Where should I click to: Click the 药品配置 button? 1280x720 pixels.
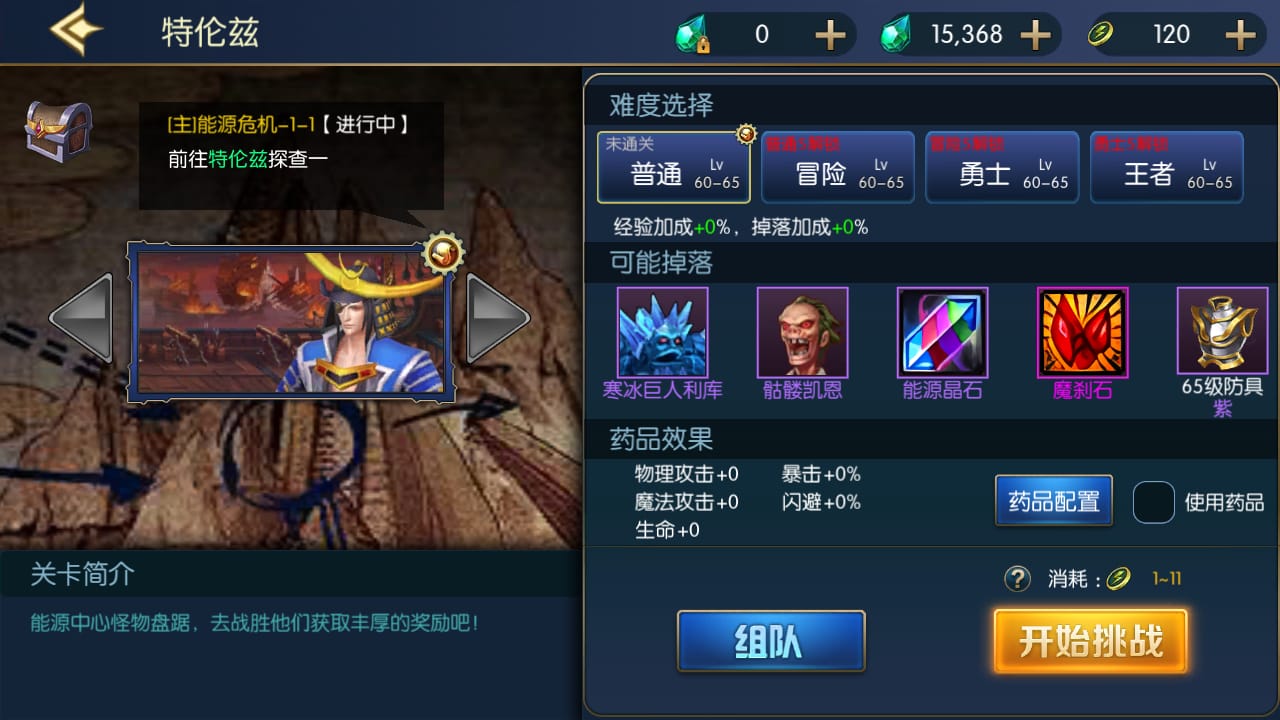[x=1054, y=501]
